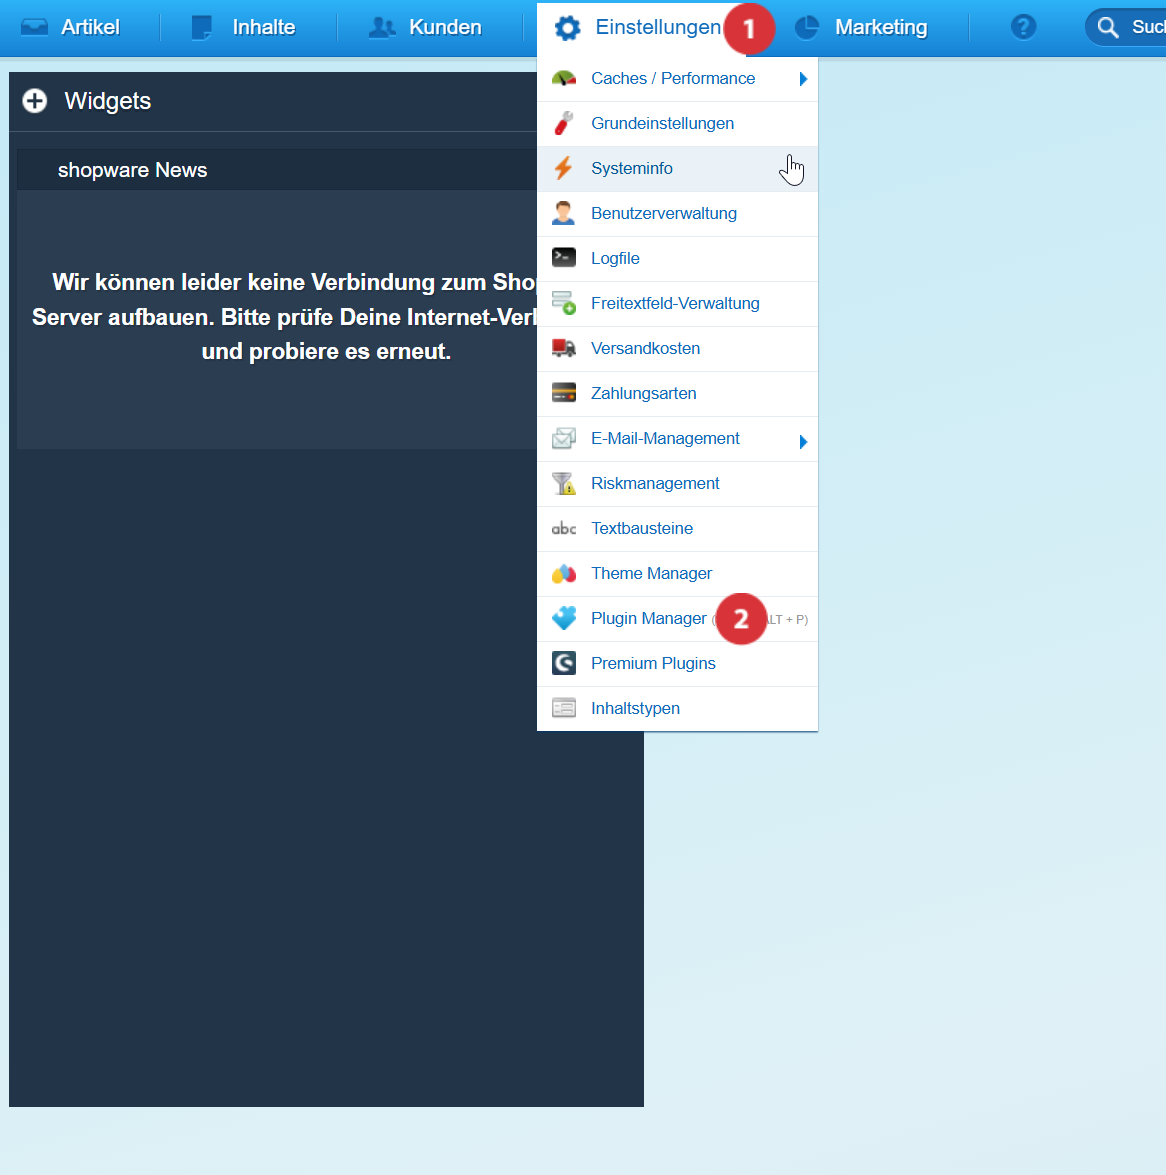The height and width of the screenshot is (1175, 1166).
Task: Select the Grundeinstellungen wrench icon
Action: (x=564, y=123)
